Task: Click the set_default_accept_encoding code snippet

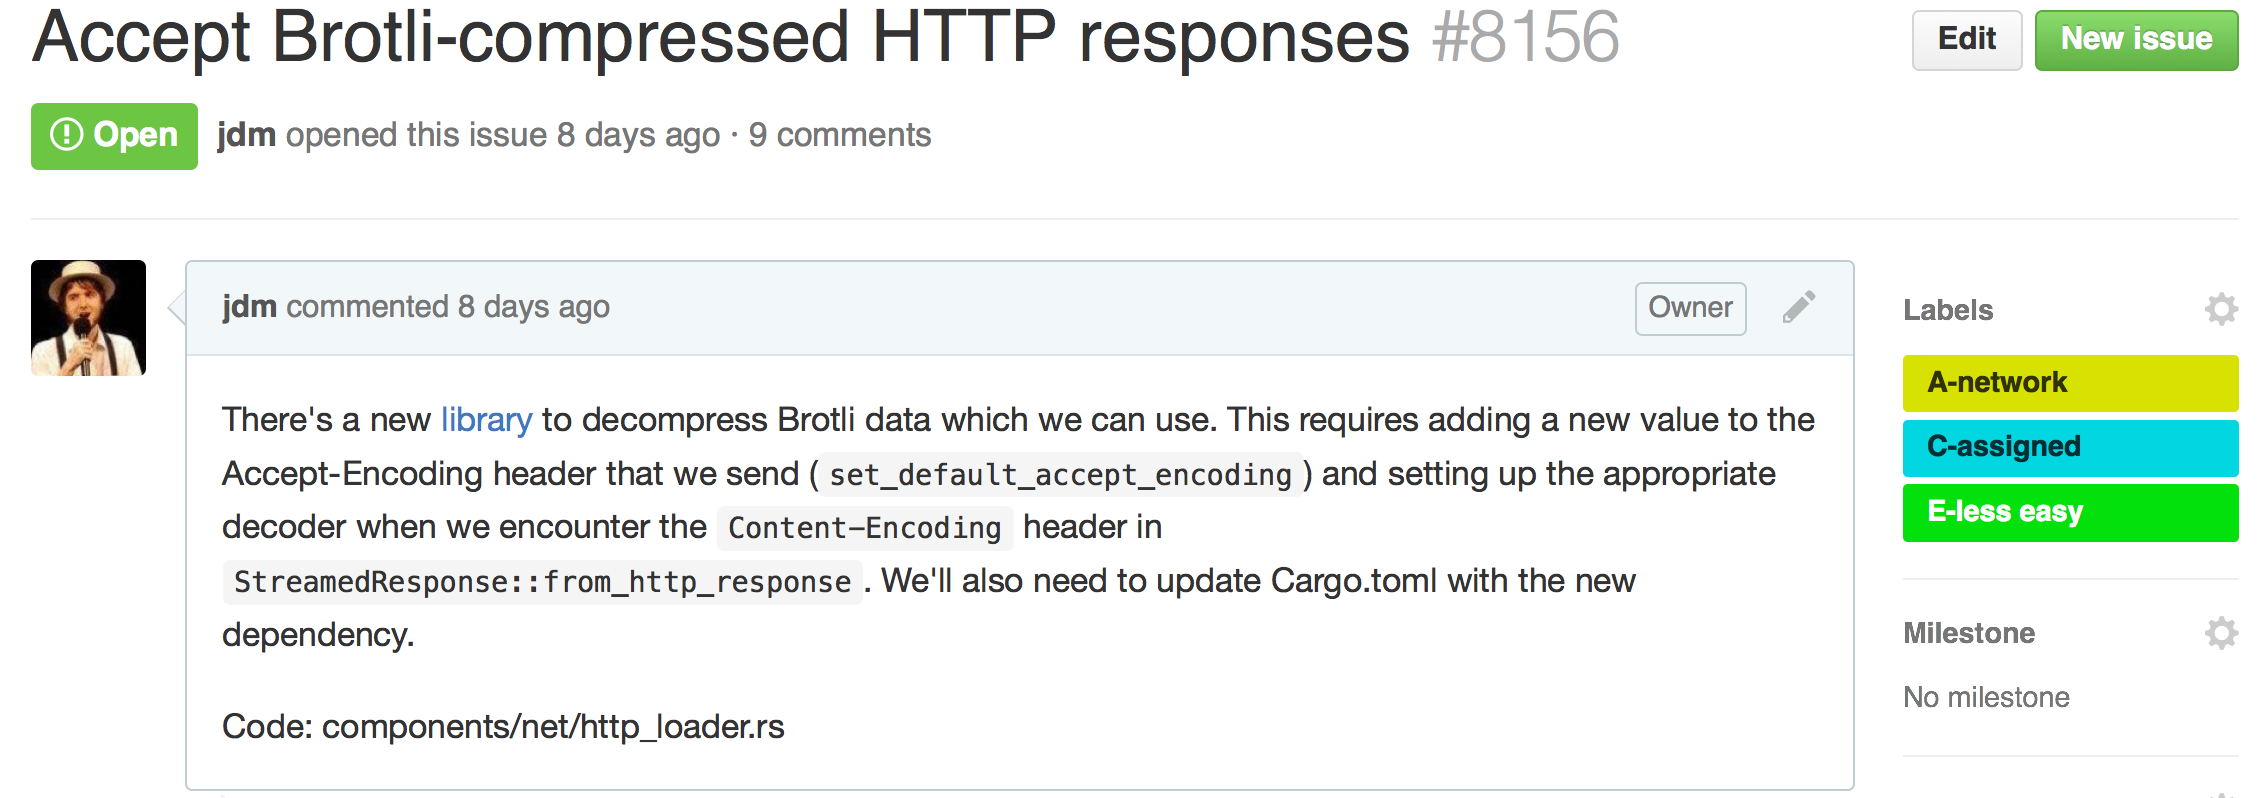Action: point(1060,475)
